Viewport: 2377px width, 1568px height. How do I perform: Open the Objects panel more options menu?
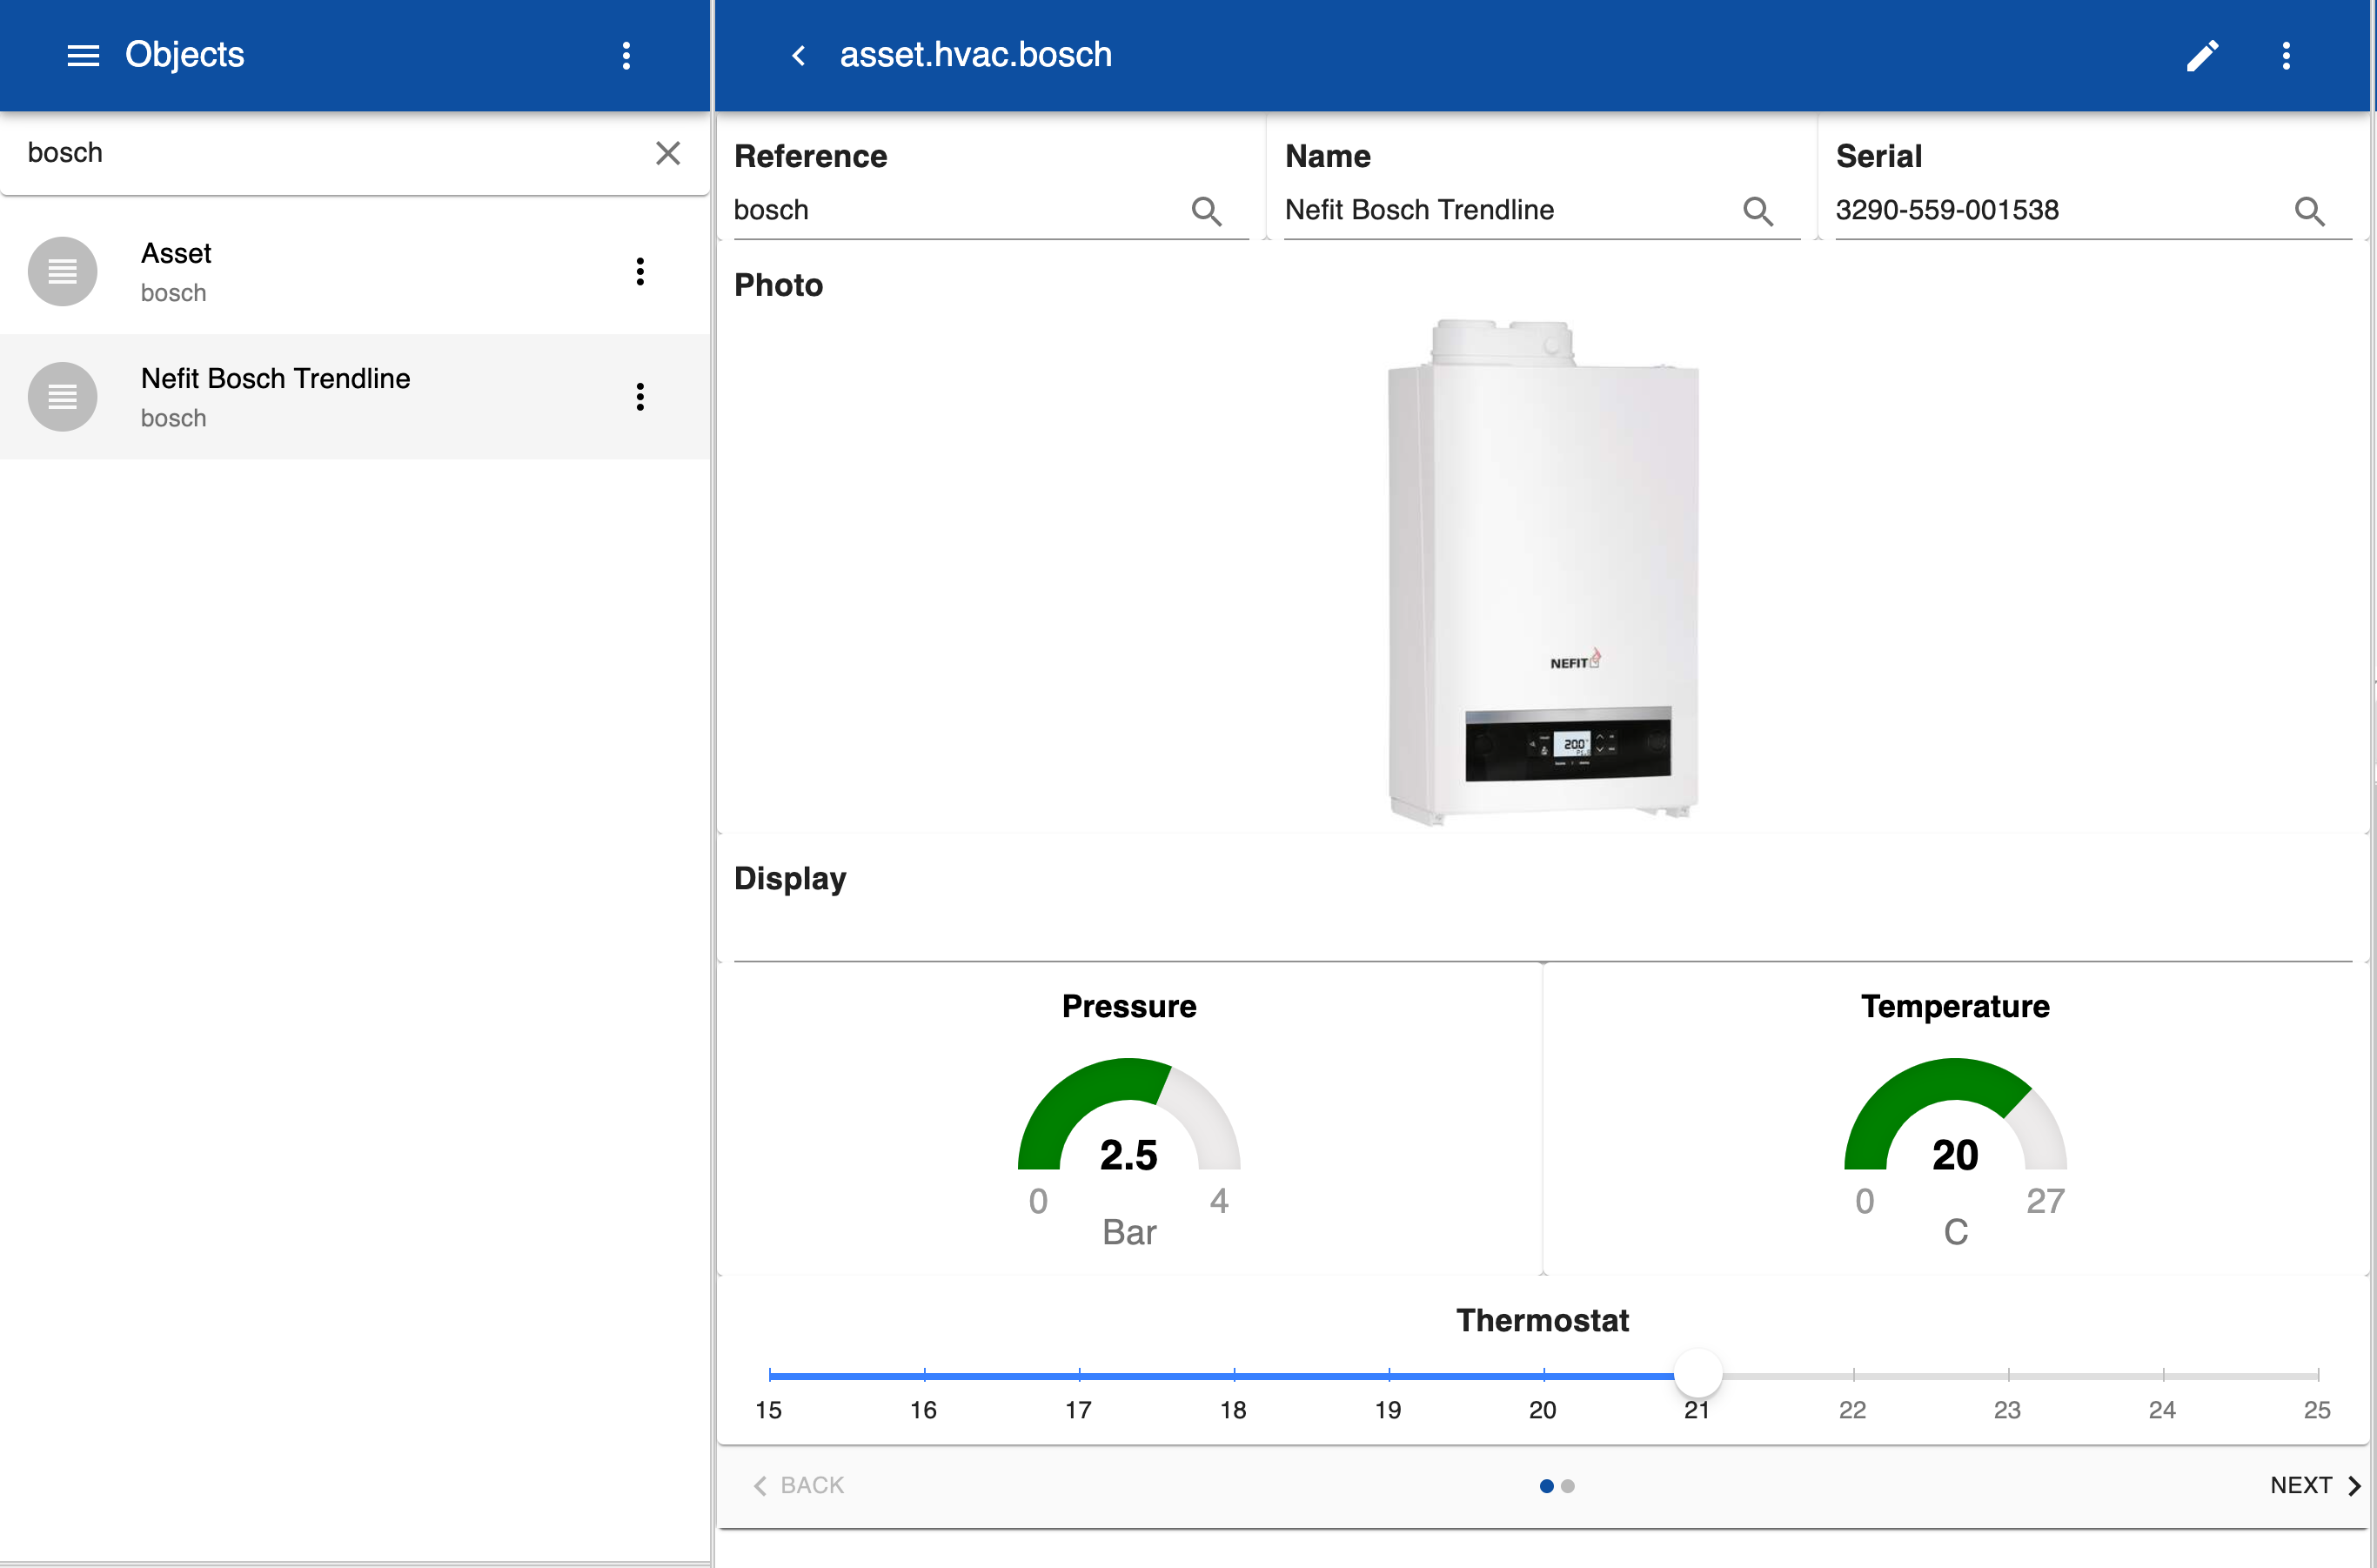point(626,56)
